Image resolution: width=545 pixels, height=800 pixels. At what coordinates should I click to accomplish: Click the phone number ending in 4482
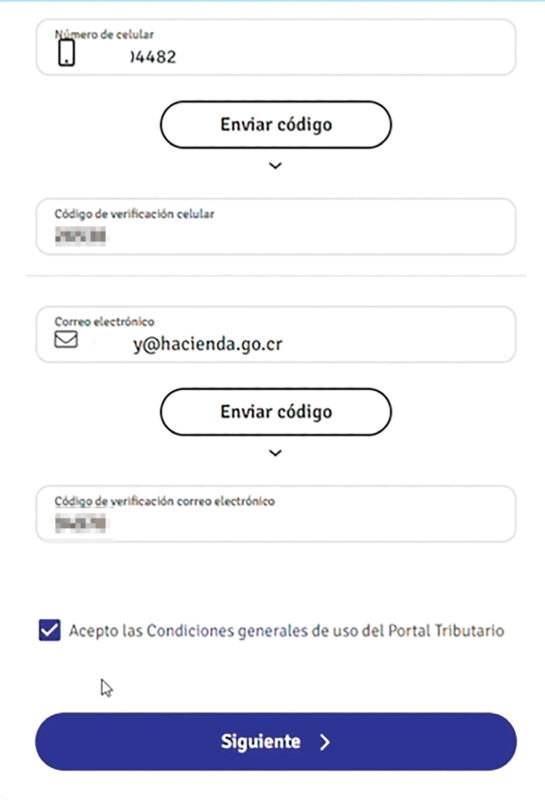pos(153,57)
